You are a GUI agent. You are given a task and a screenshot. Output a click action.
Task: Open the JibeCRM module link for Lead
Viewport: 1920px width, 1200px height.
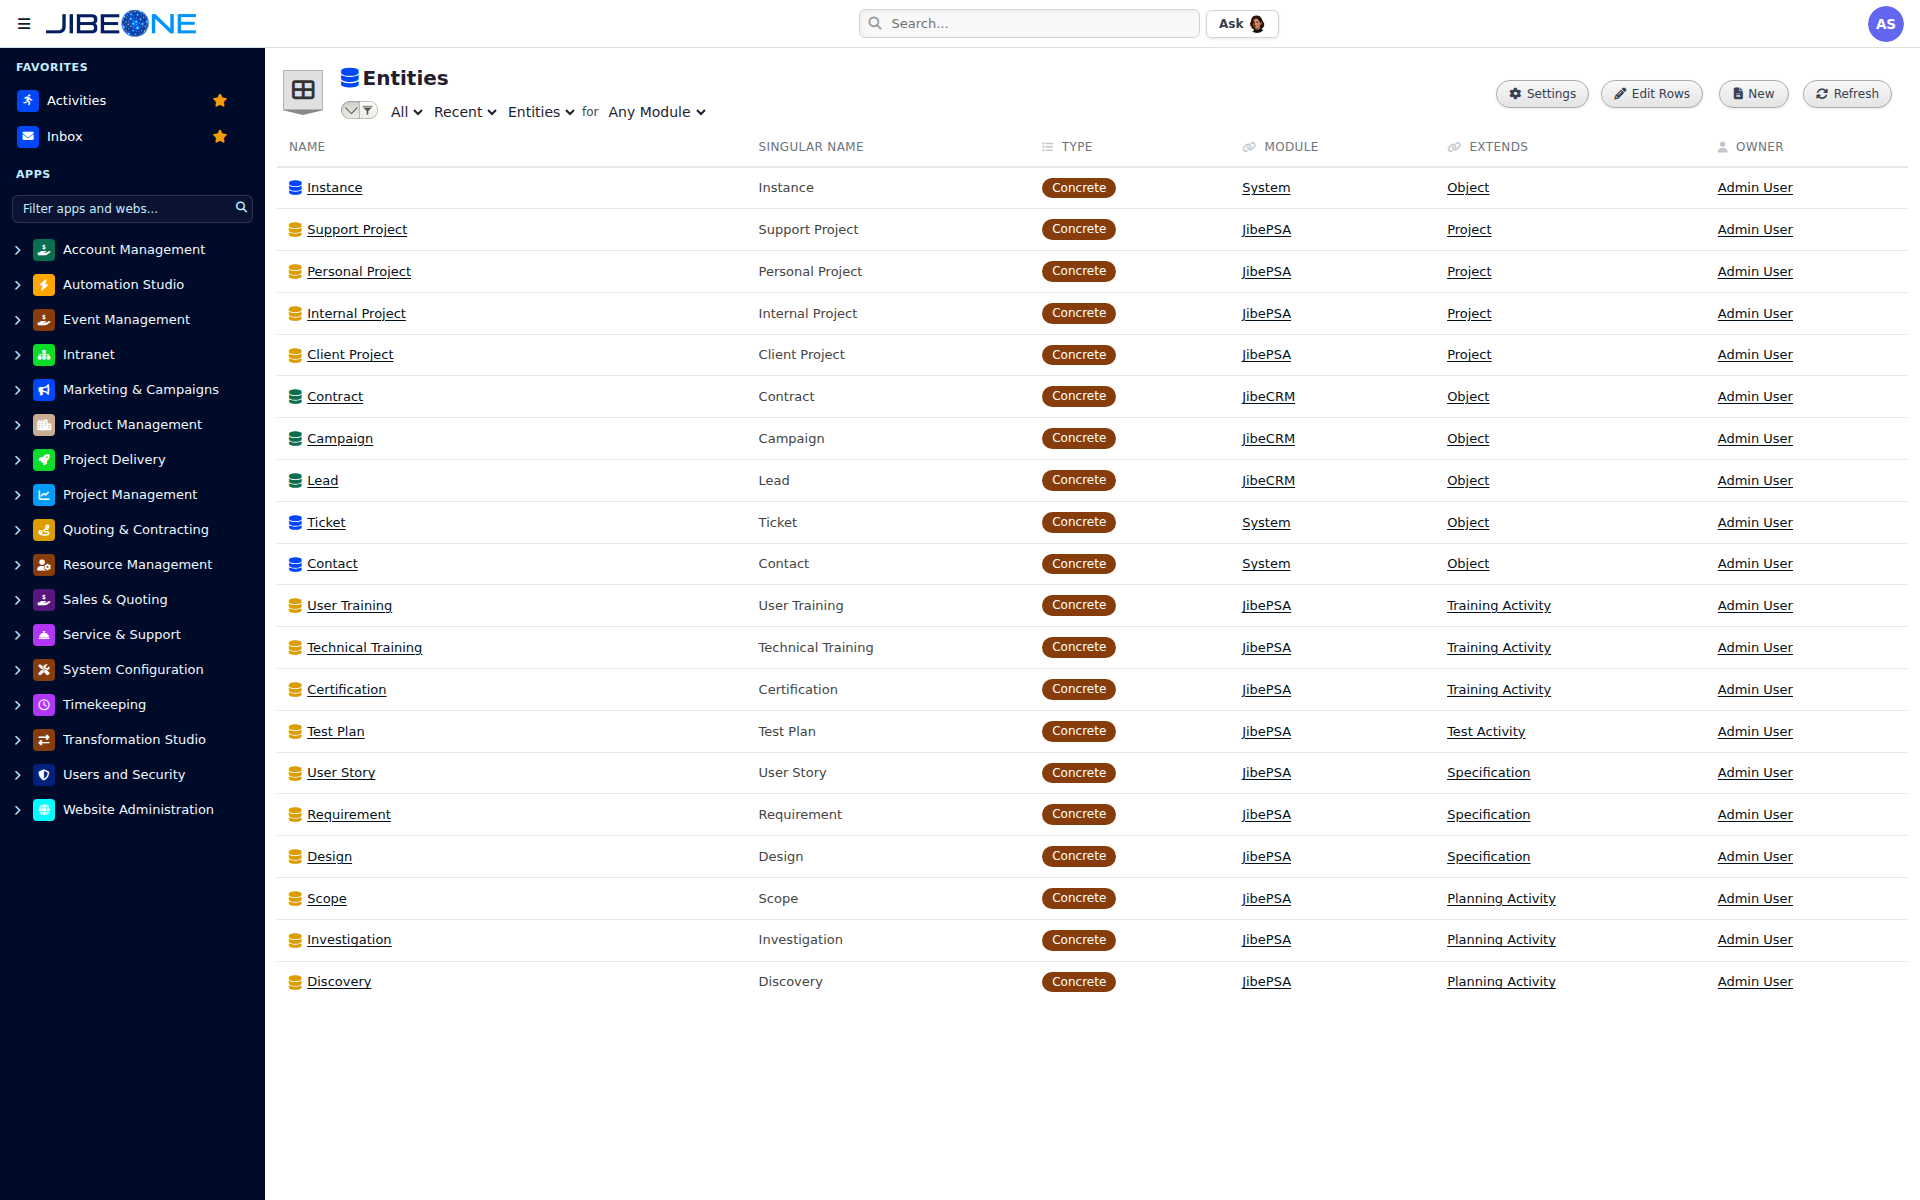click(x=1268, y=481)
